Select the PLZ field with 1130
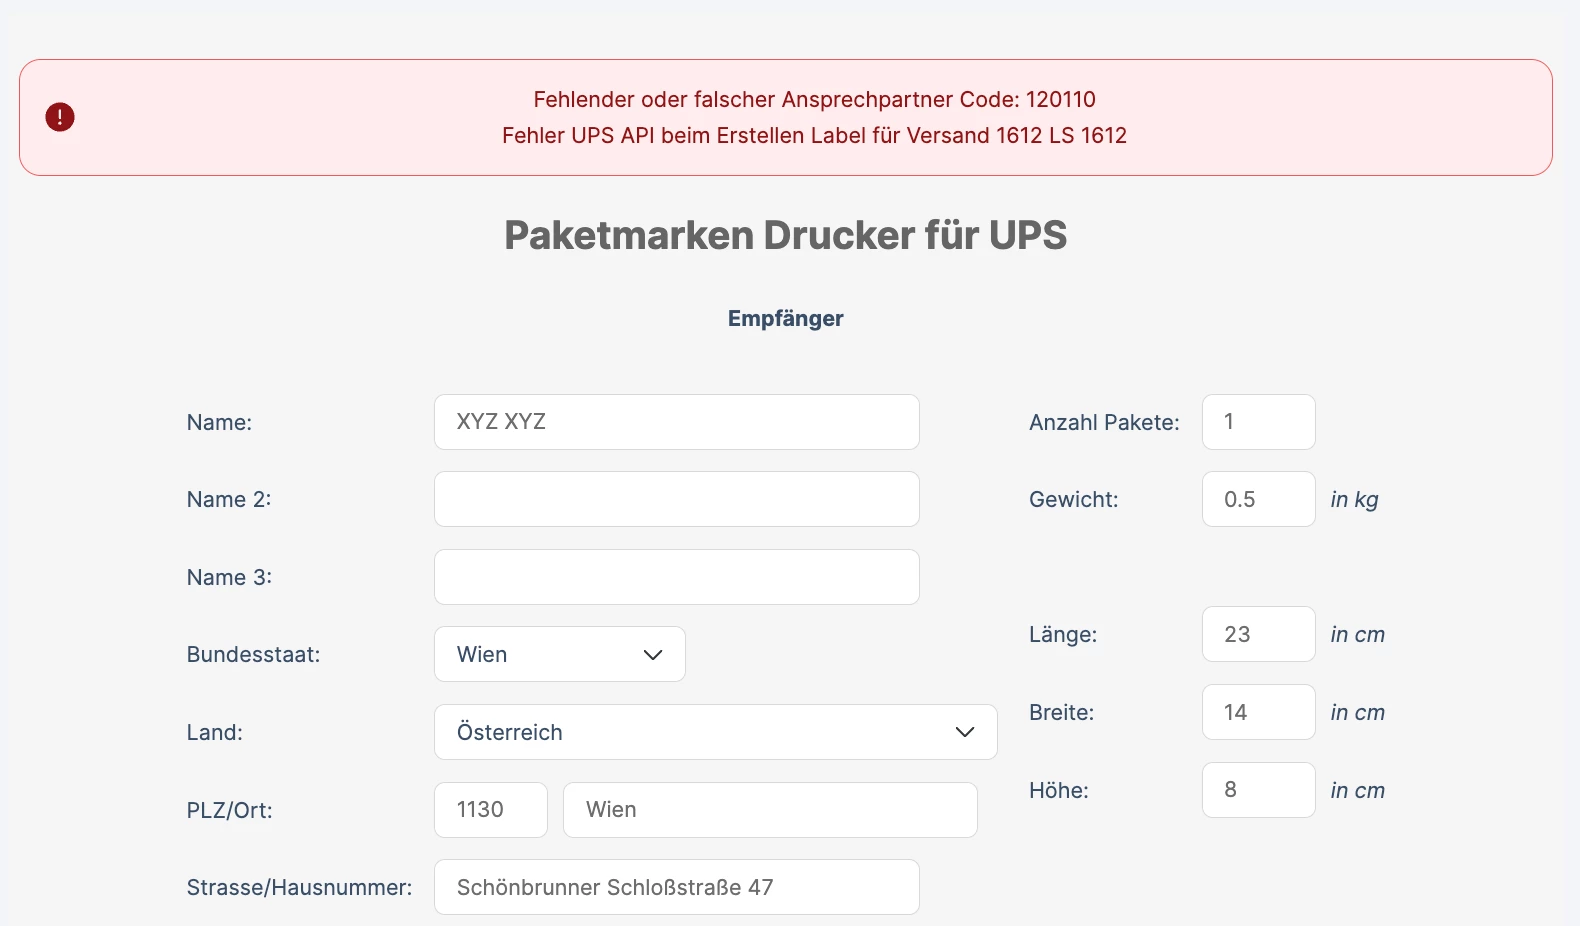This screenshot has width=1580, height=926. 491,810
